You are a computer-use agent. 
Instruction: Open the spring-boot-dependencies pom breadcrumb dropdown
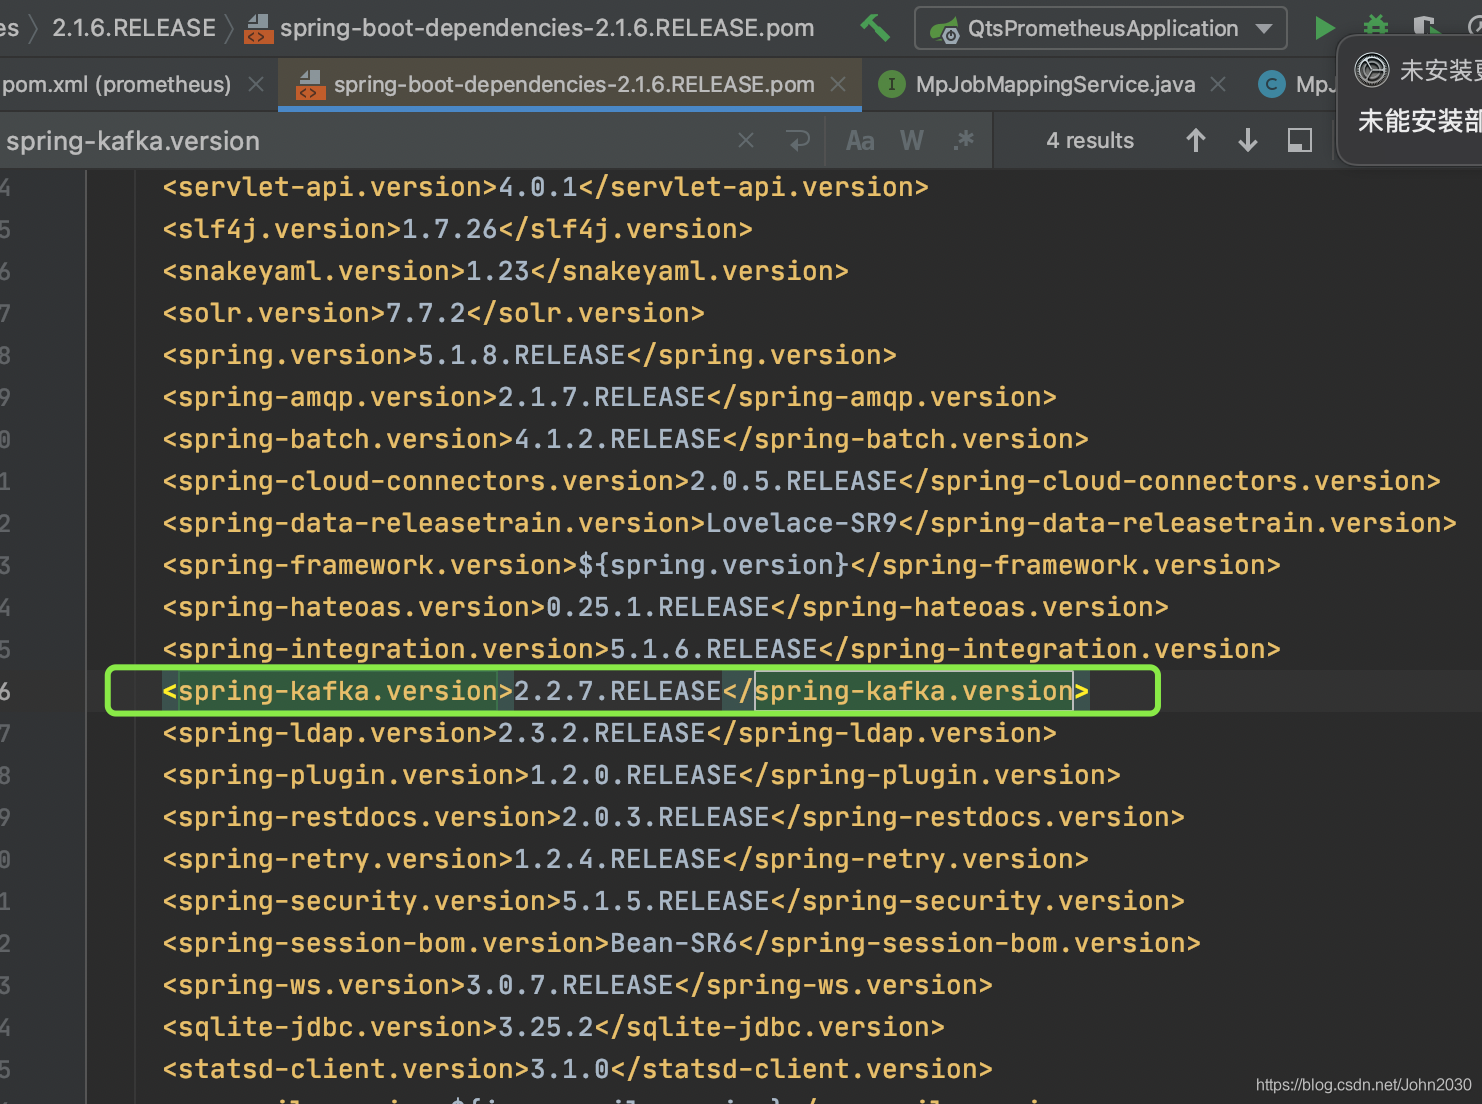tap(546, 27)
